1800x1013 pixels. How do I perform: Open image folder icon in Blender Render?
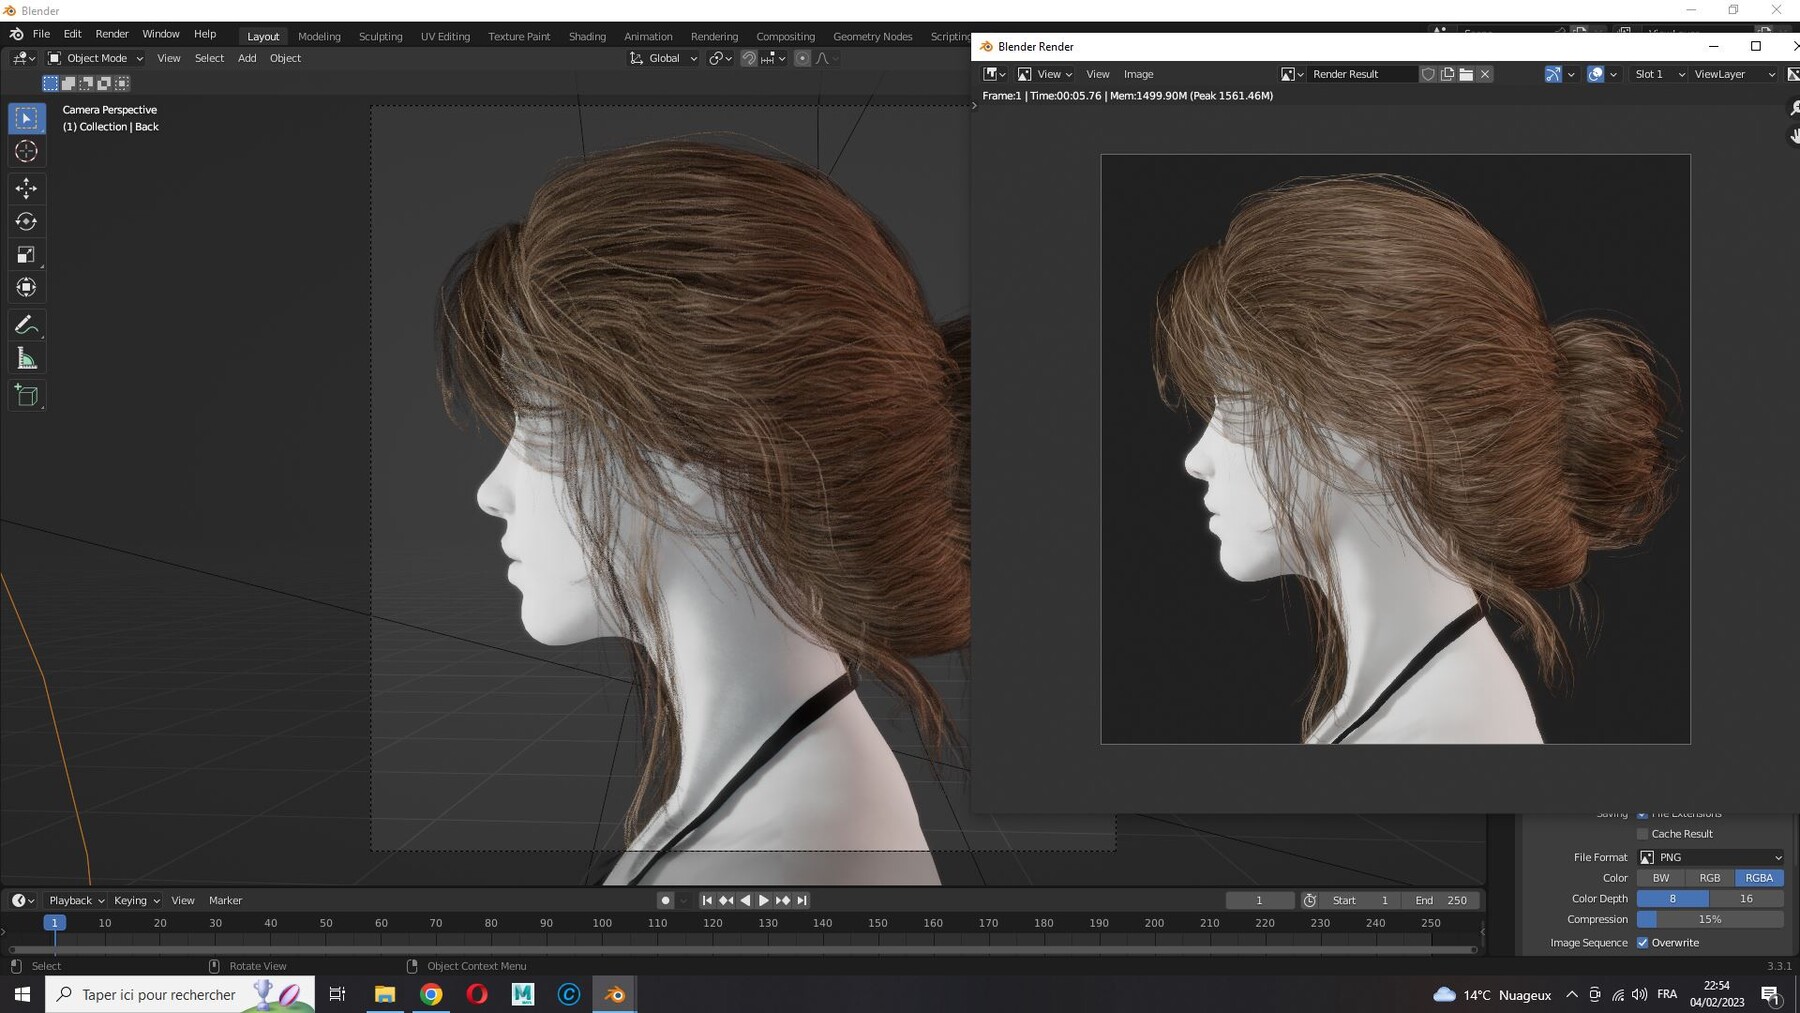1466,74
